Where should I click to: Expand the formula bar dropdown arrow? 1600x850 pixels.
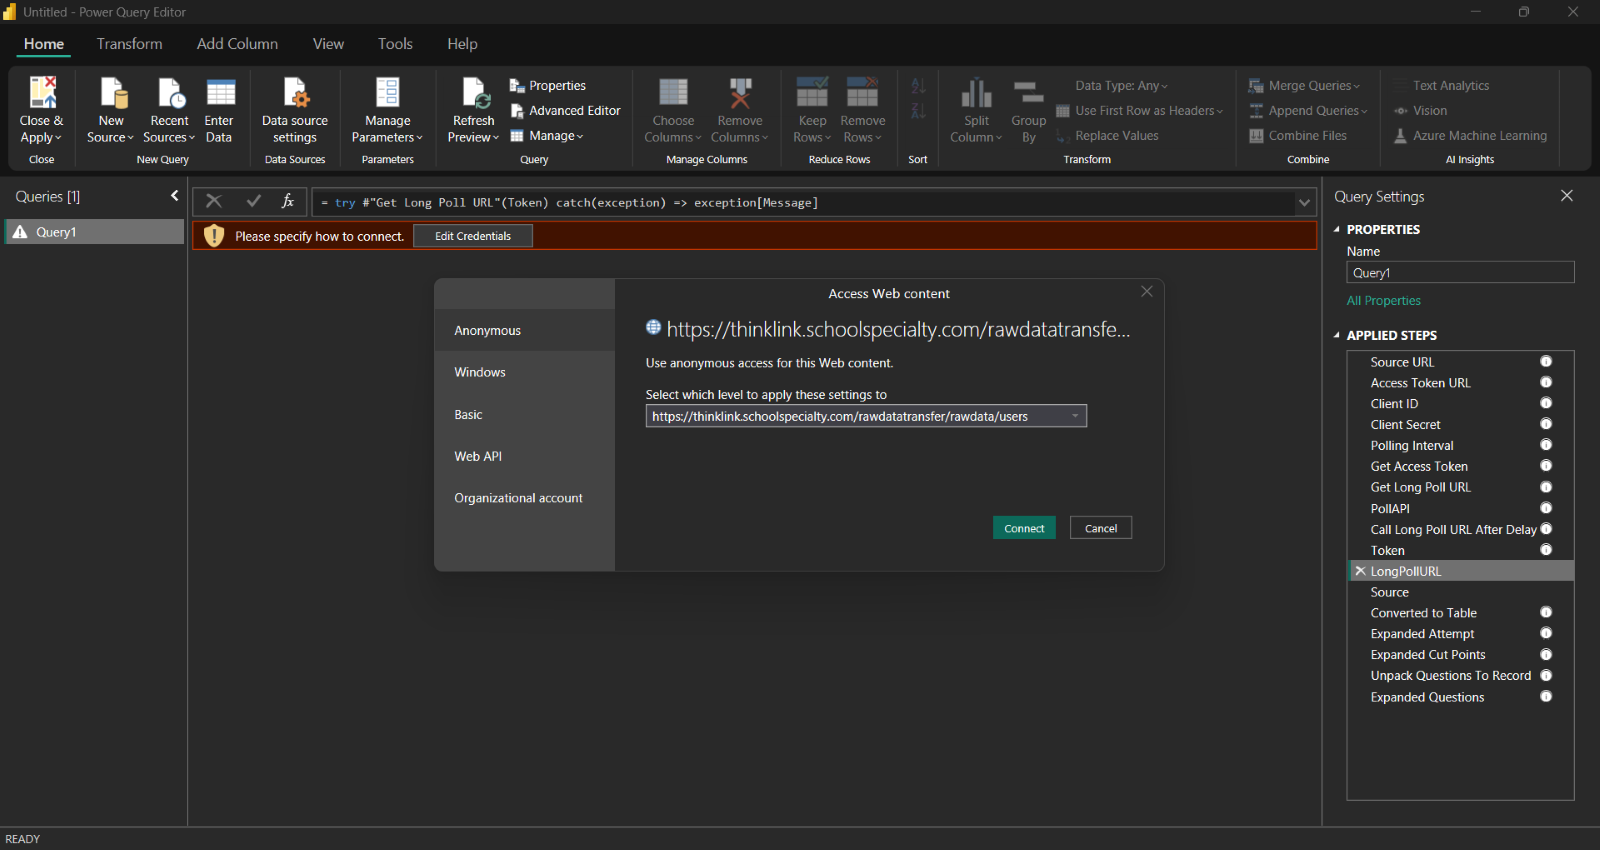pyautogui.click(x=1304, y=202)
